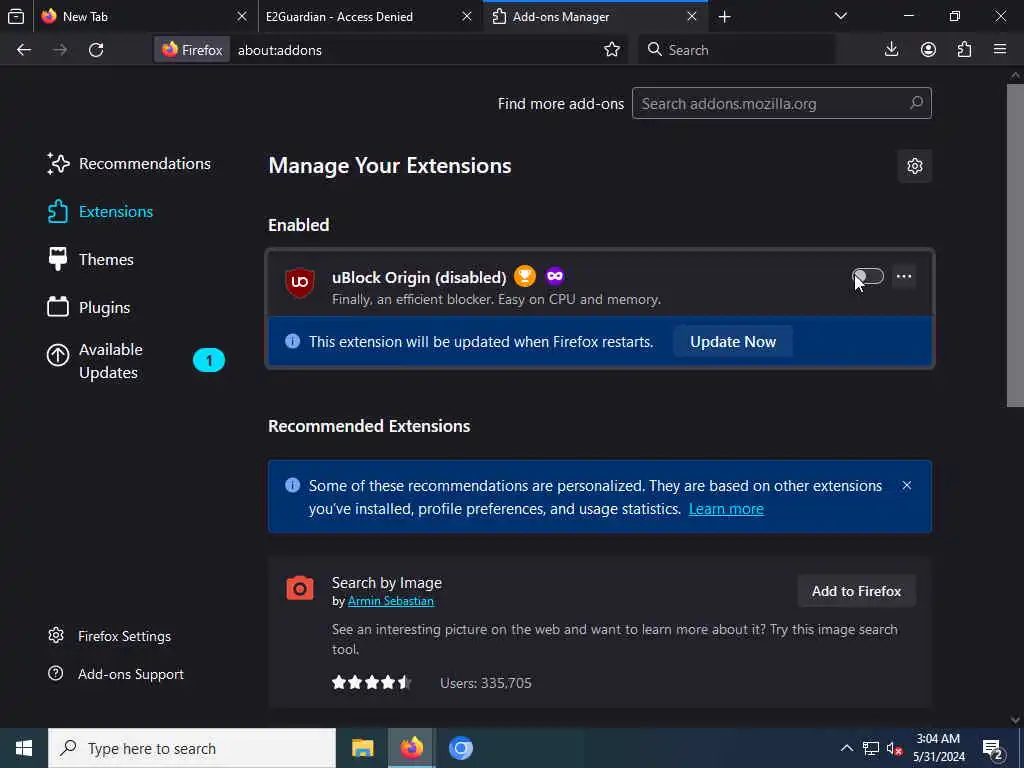Screen dimensions: 1024x768
Task: Click the taskbar Type here to search box
Action: (192, 748)
